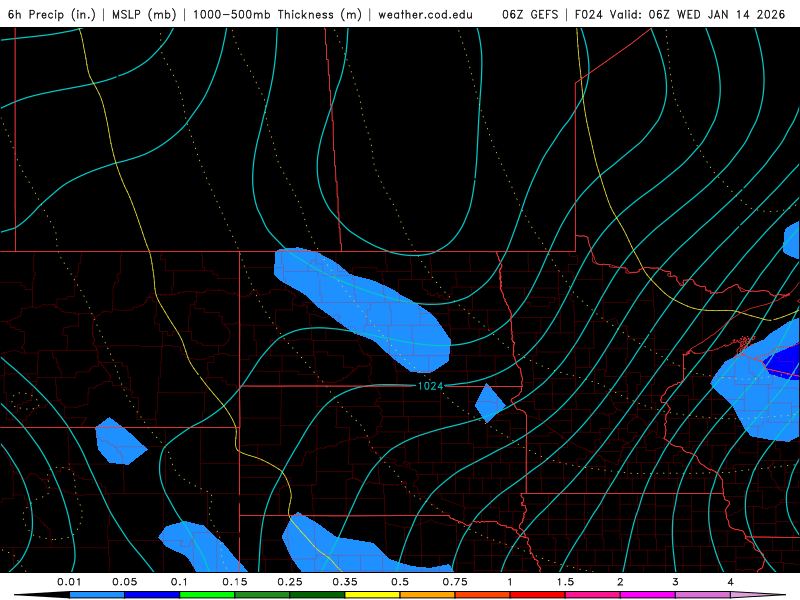Click the red legend swatch after 1
Image resolution: width=800 pixels, height=600 pixels.
538,595
